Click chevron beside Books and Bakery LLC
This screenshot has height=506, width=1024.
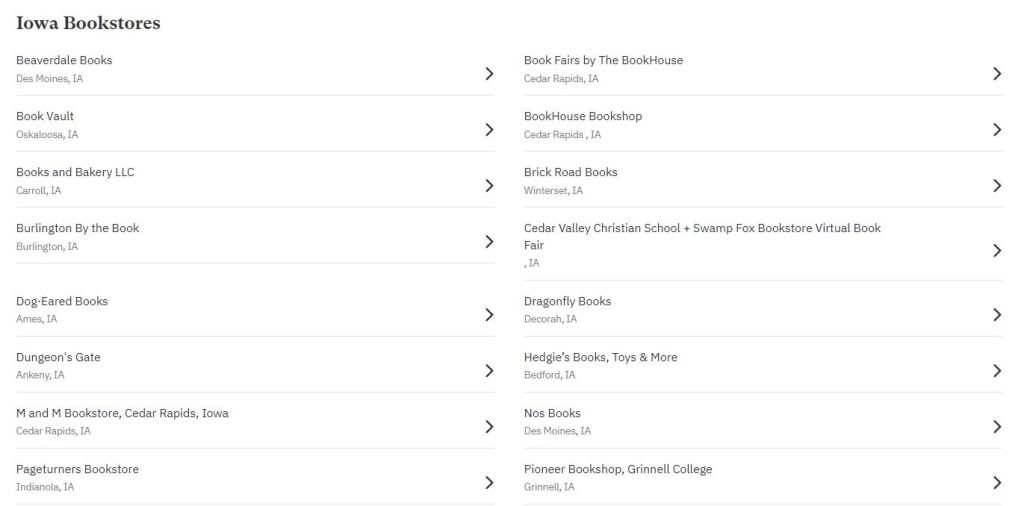click(489, 185)
